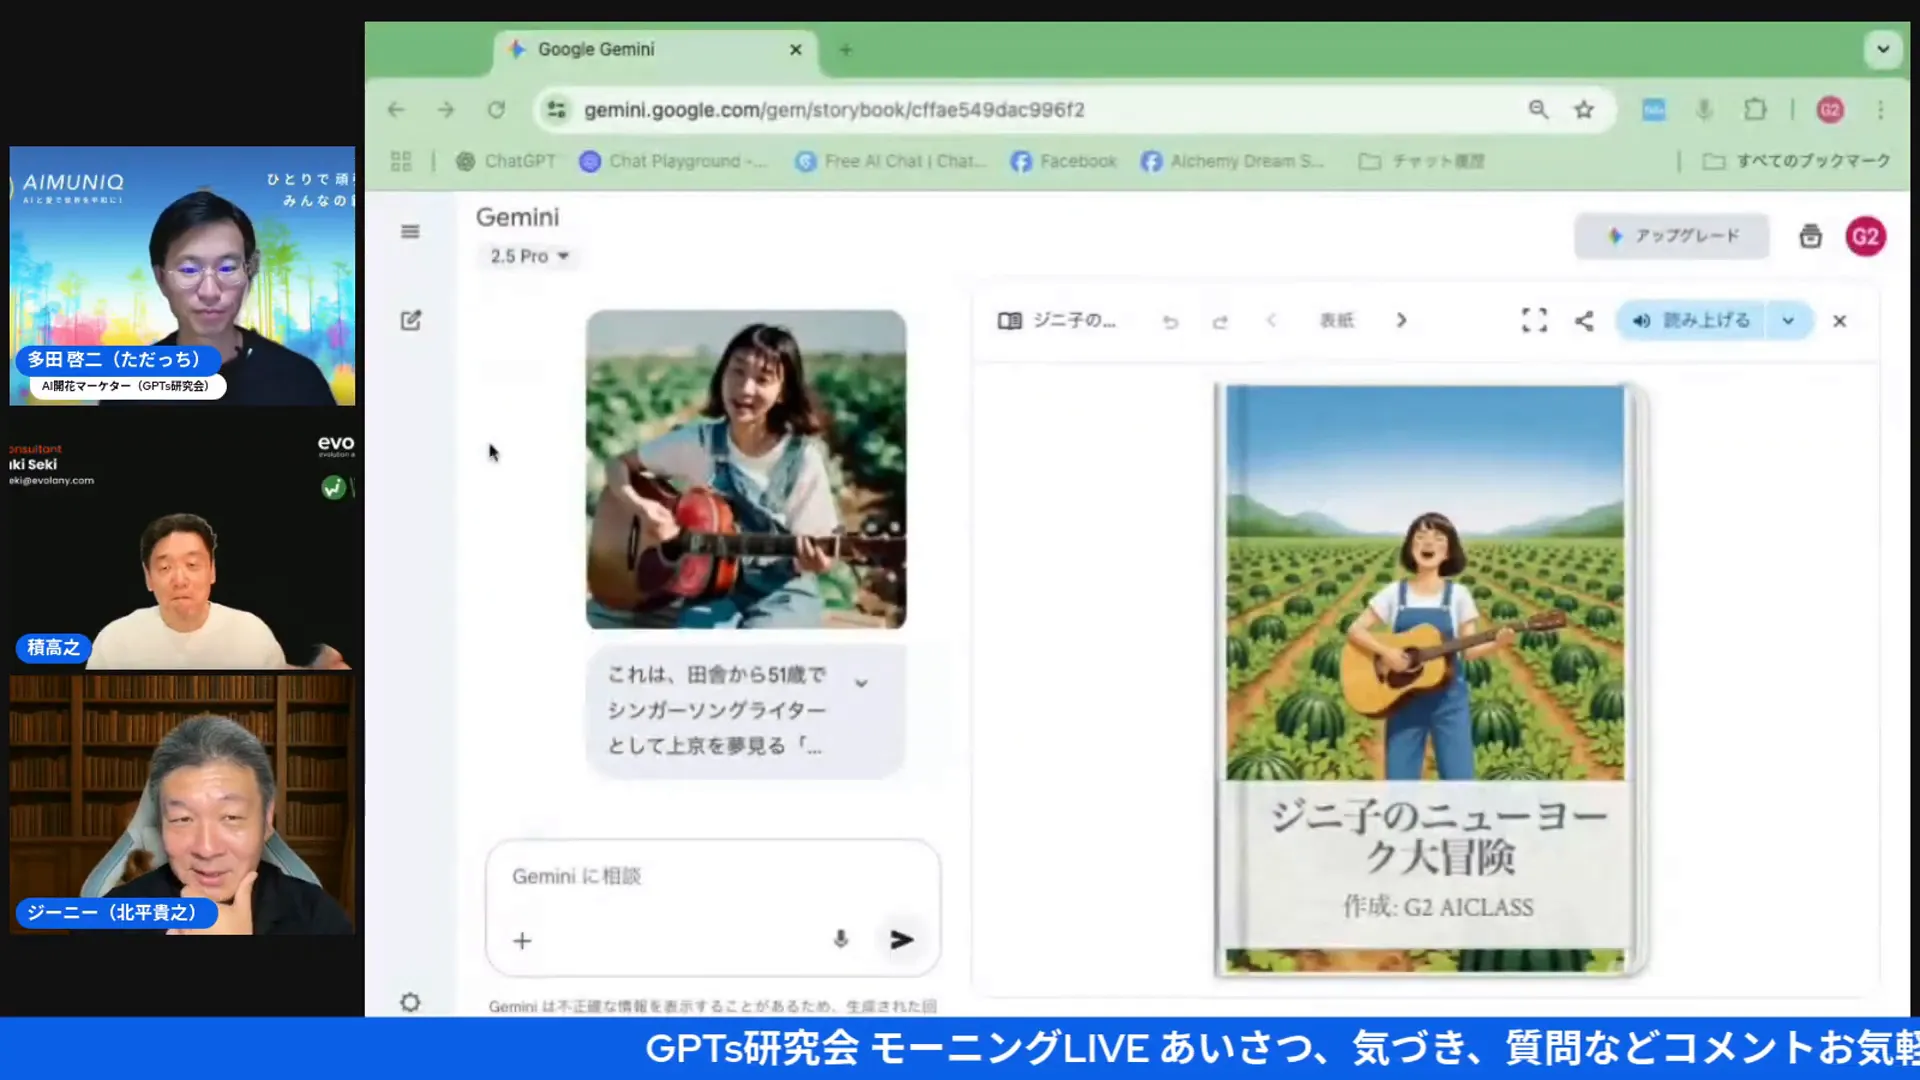Open the apps grid in bookmarks bar

(x=401, y=161)
